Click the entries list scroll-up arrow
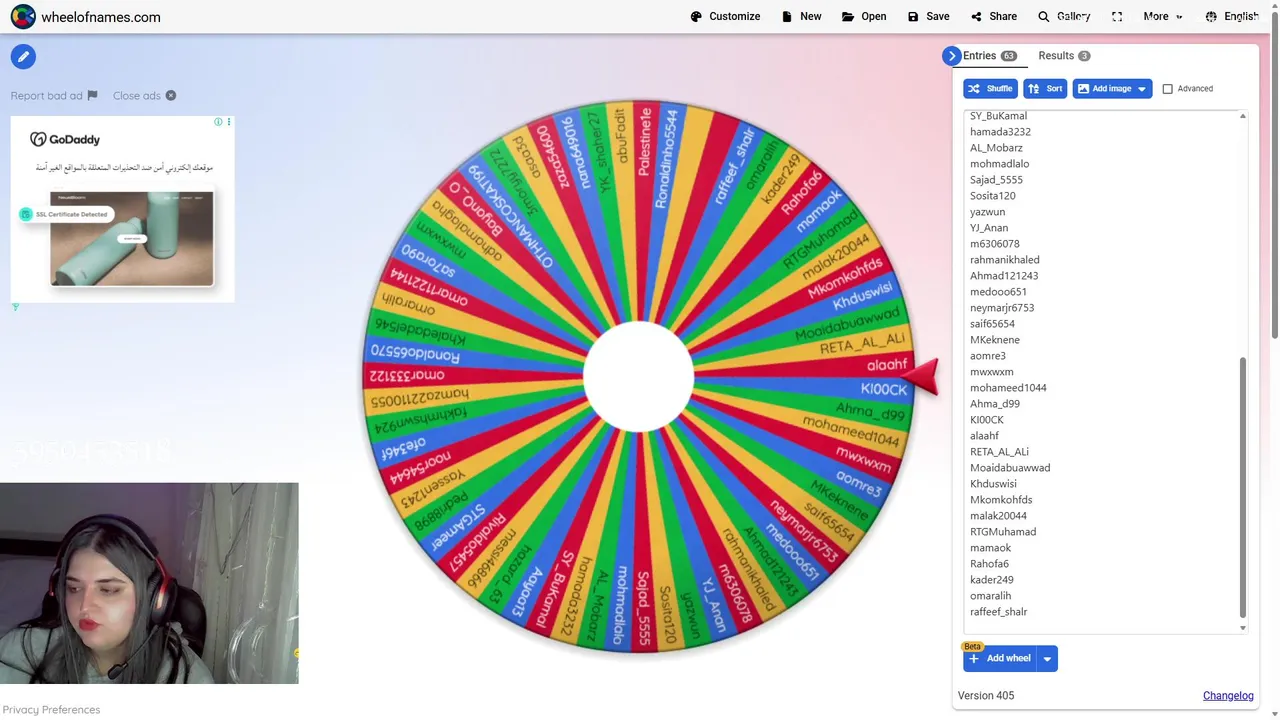The height and width of the screenshot is (720, 1280). [x=1243, y=116]
